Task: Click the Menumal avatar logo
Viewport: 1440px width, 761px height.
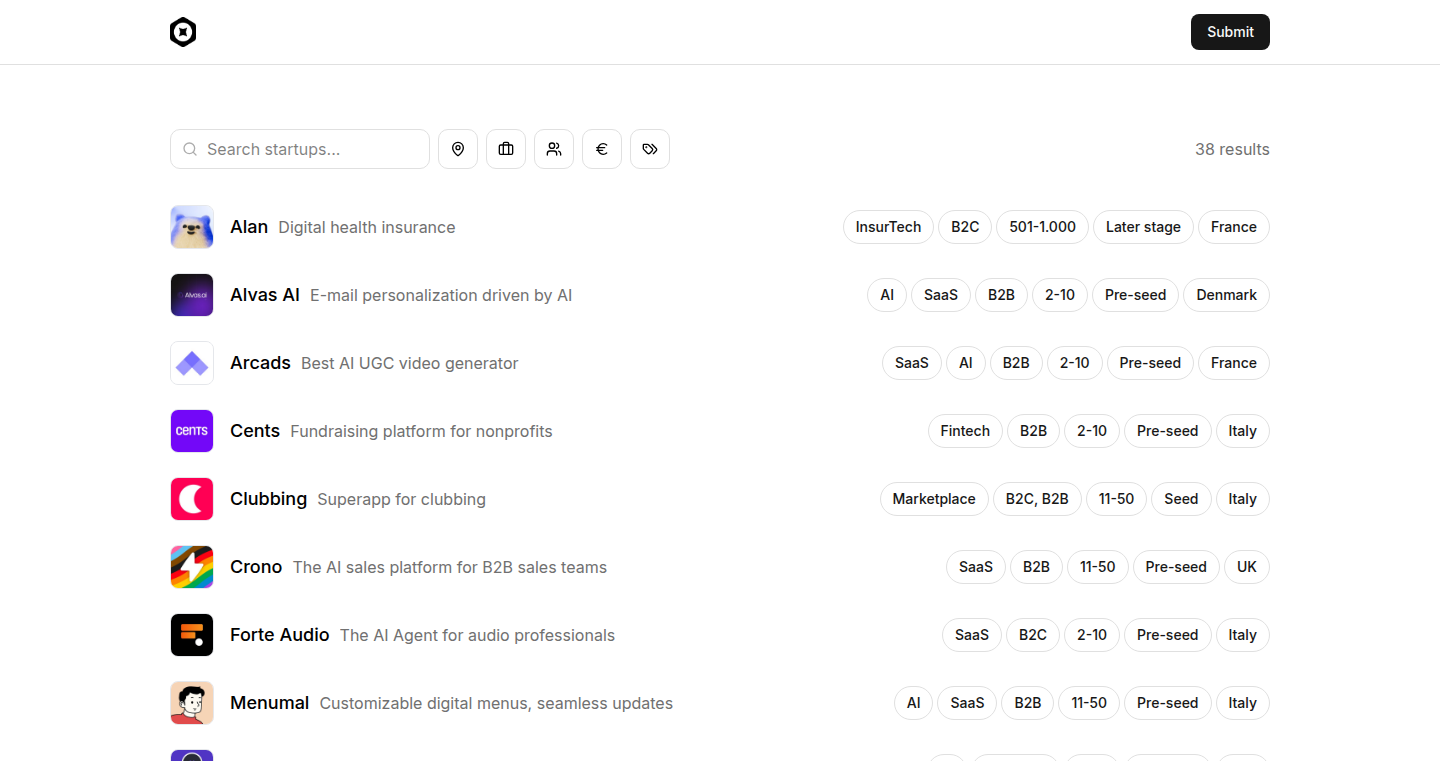Action: tap(192, 703)
